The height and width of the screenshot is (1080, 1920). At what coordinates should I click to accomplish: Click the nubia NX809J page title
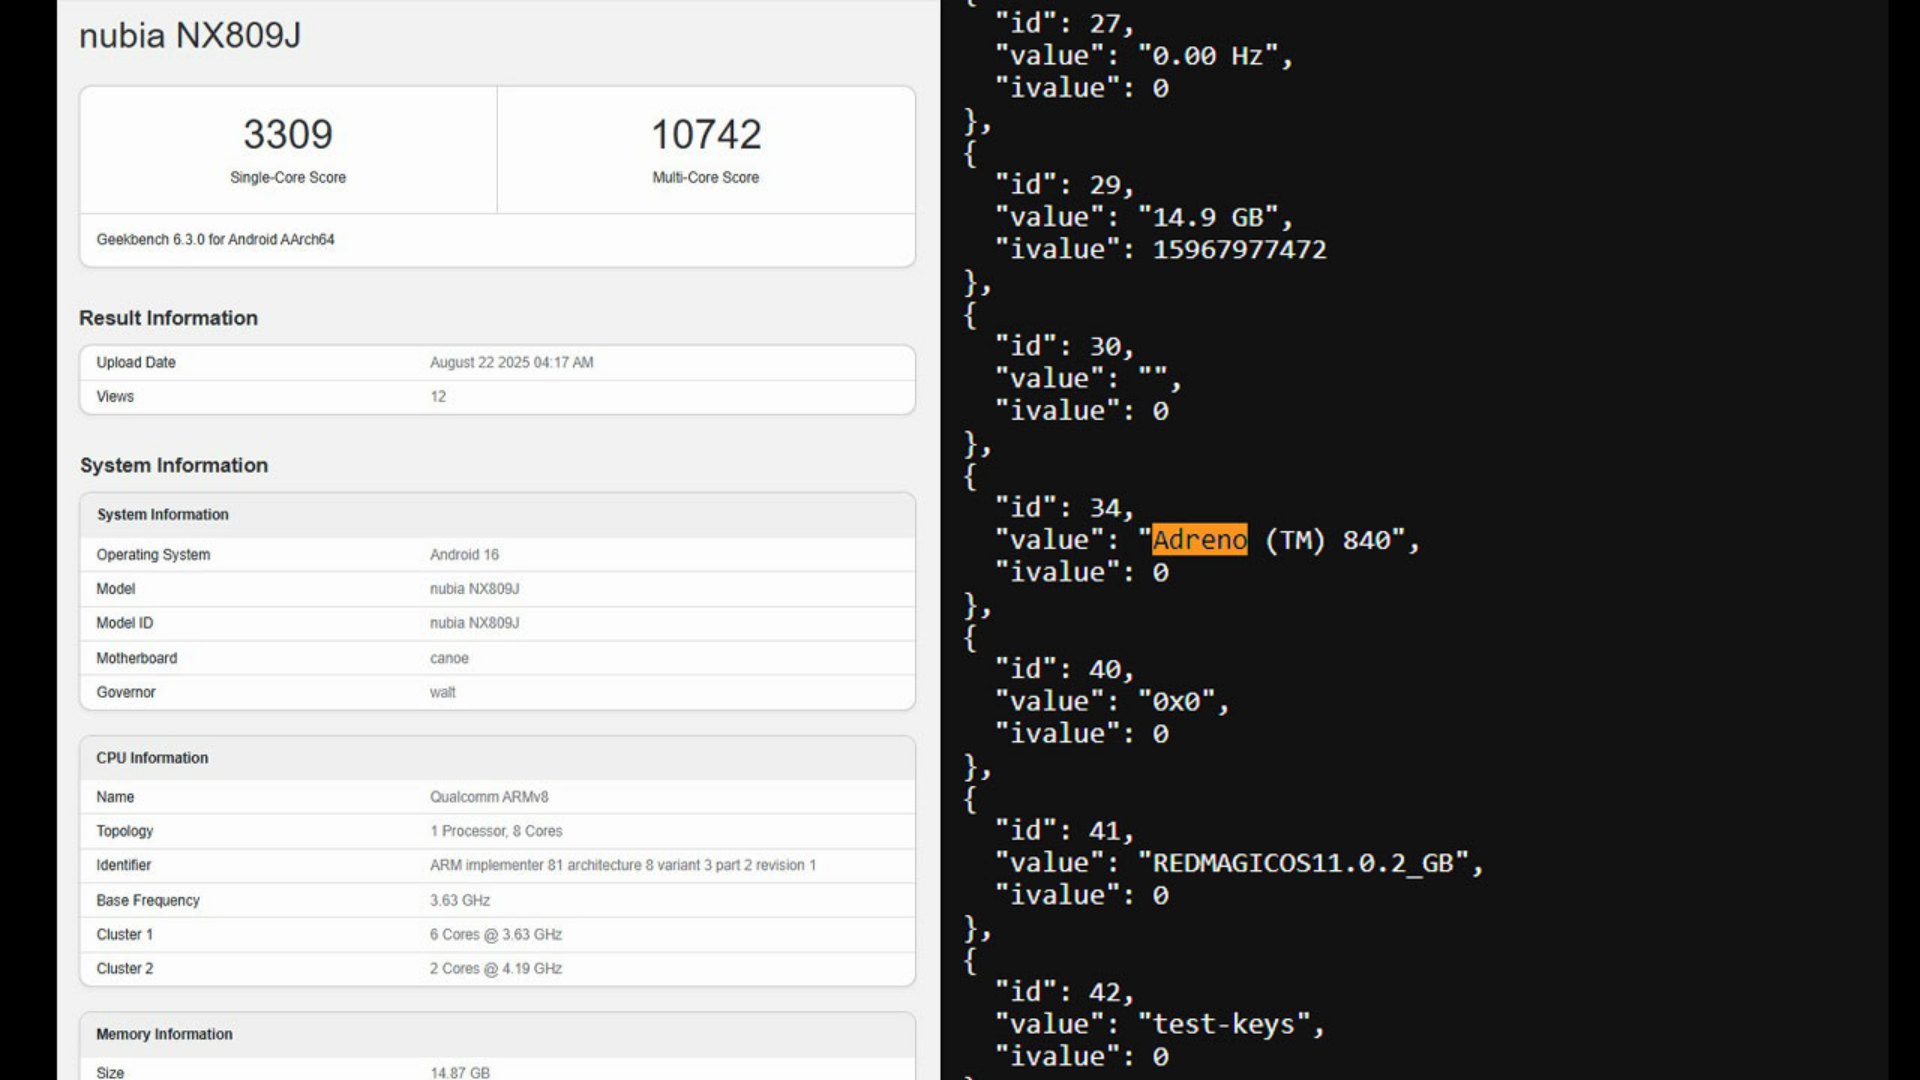point(190,36)
